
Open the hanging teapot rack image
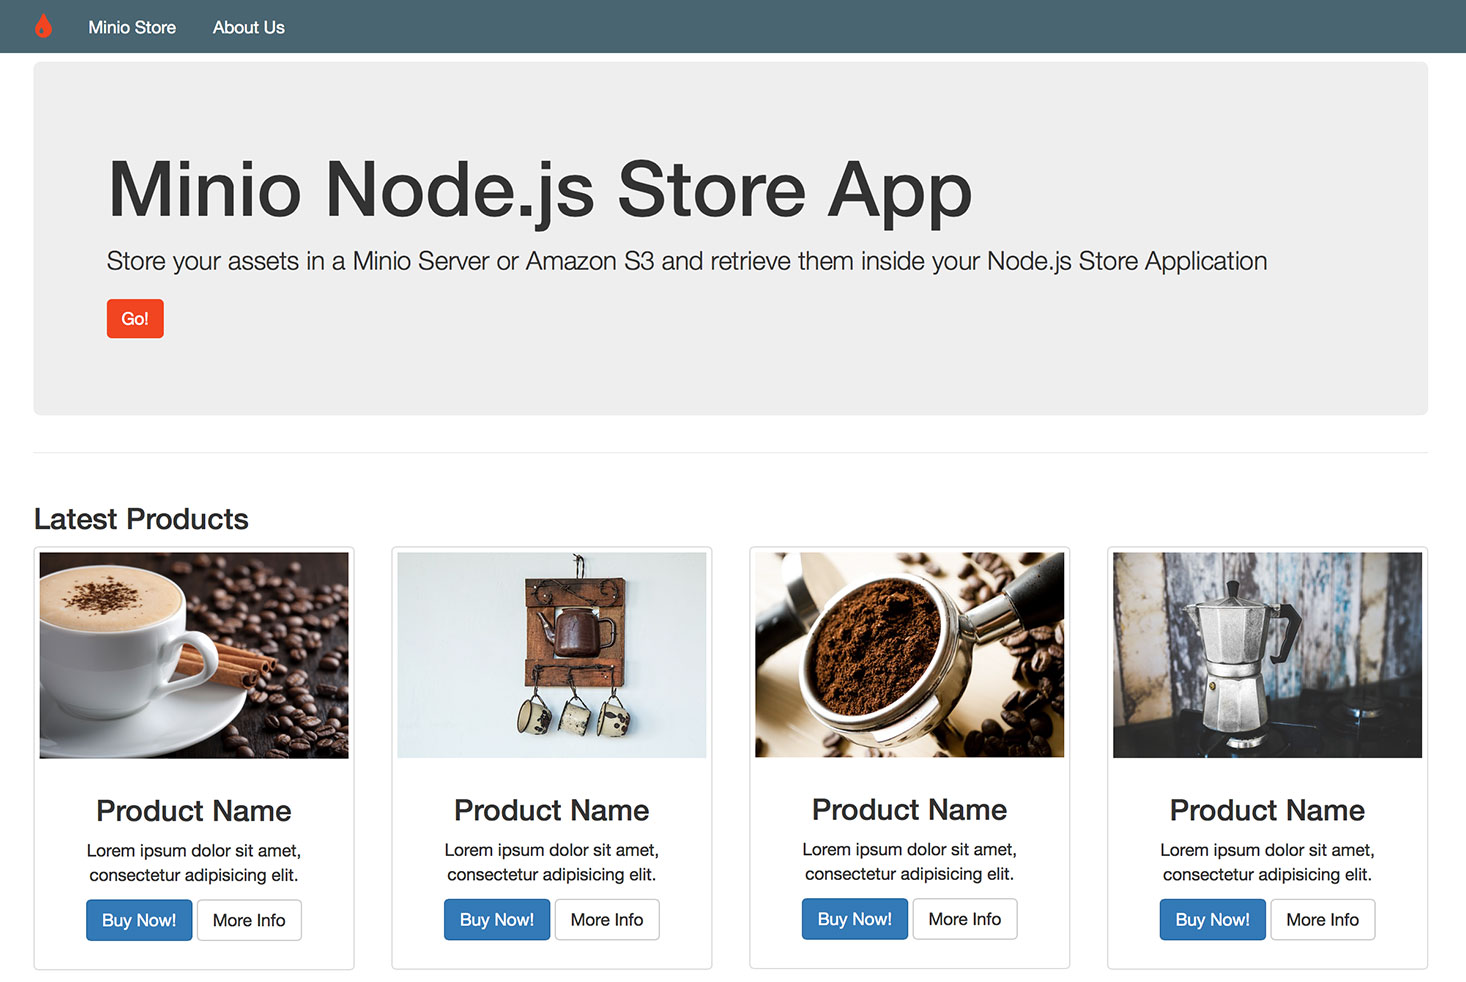tap(552, 655)
